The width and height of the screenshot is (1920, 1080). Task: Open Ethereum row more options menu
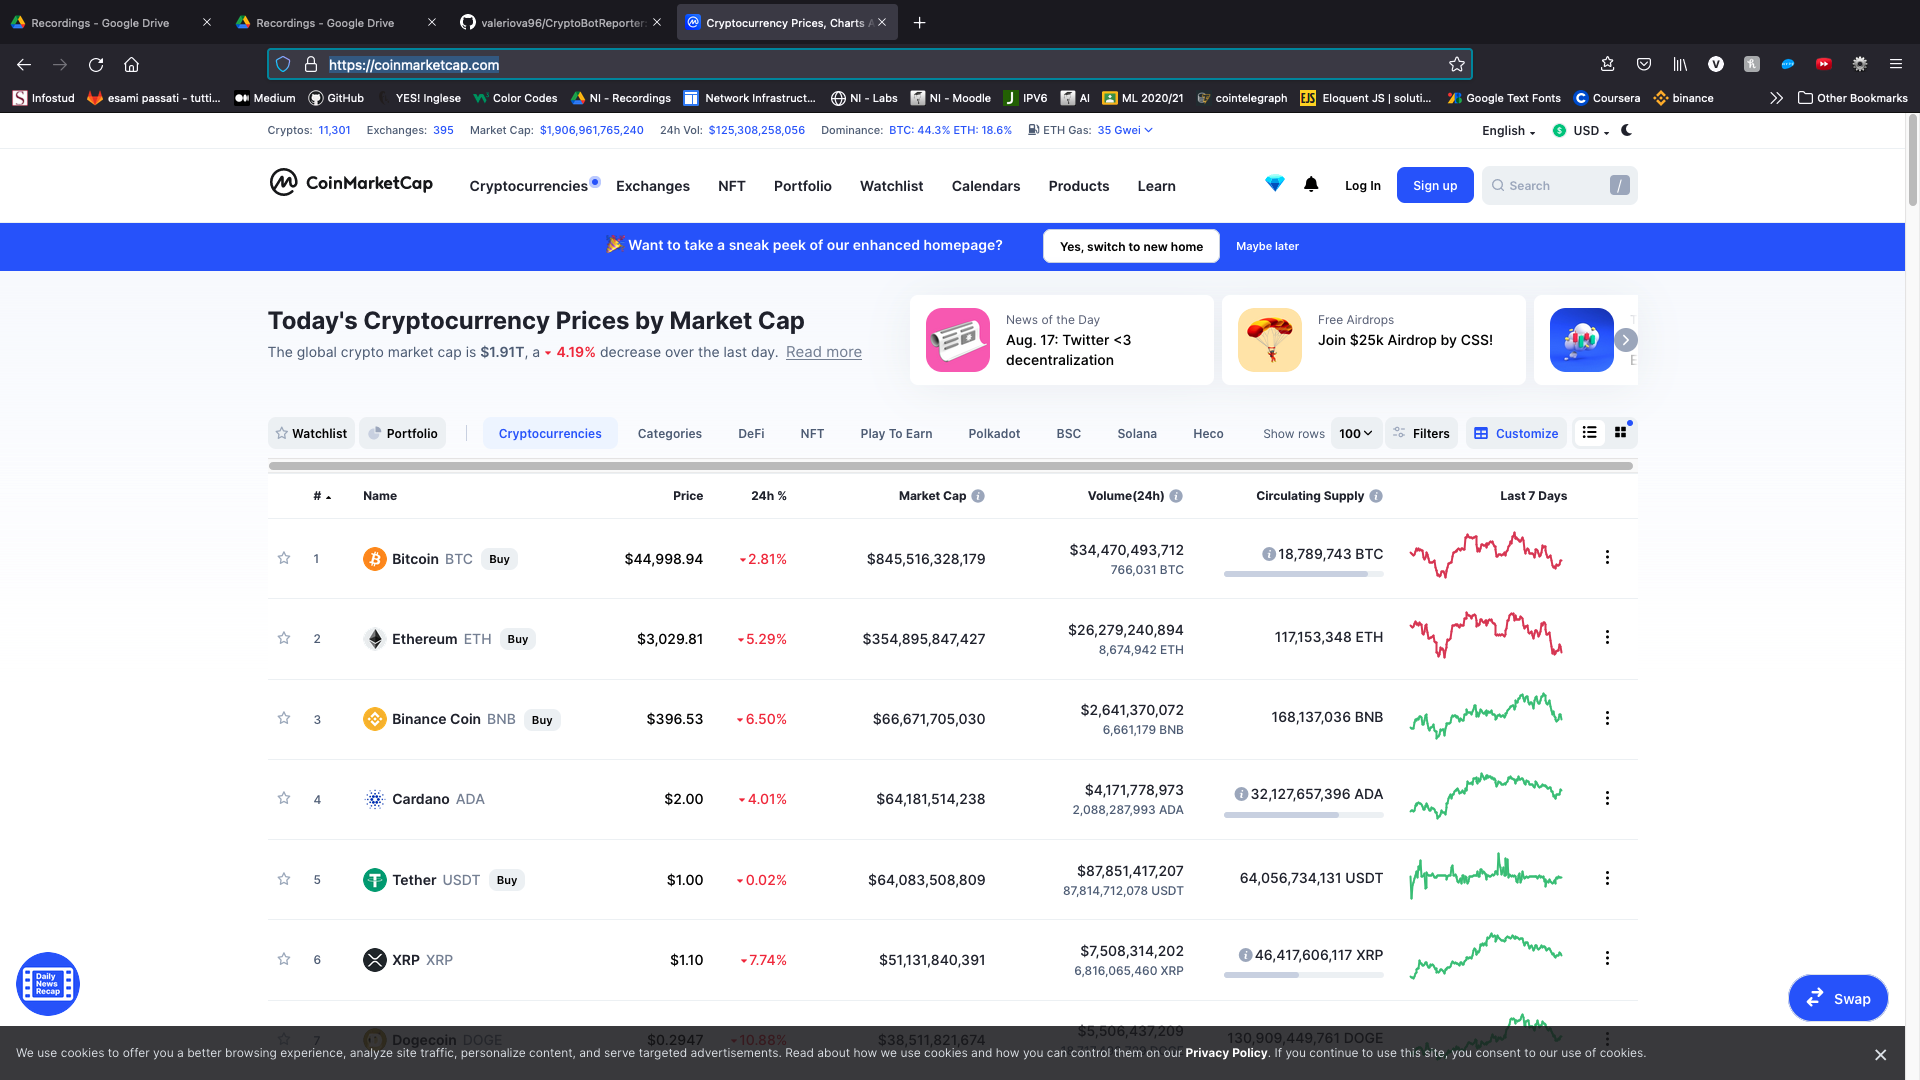(1607, 637)
